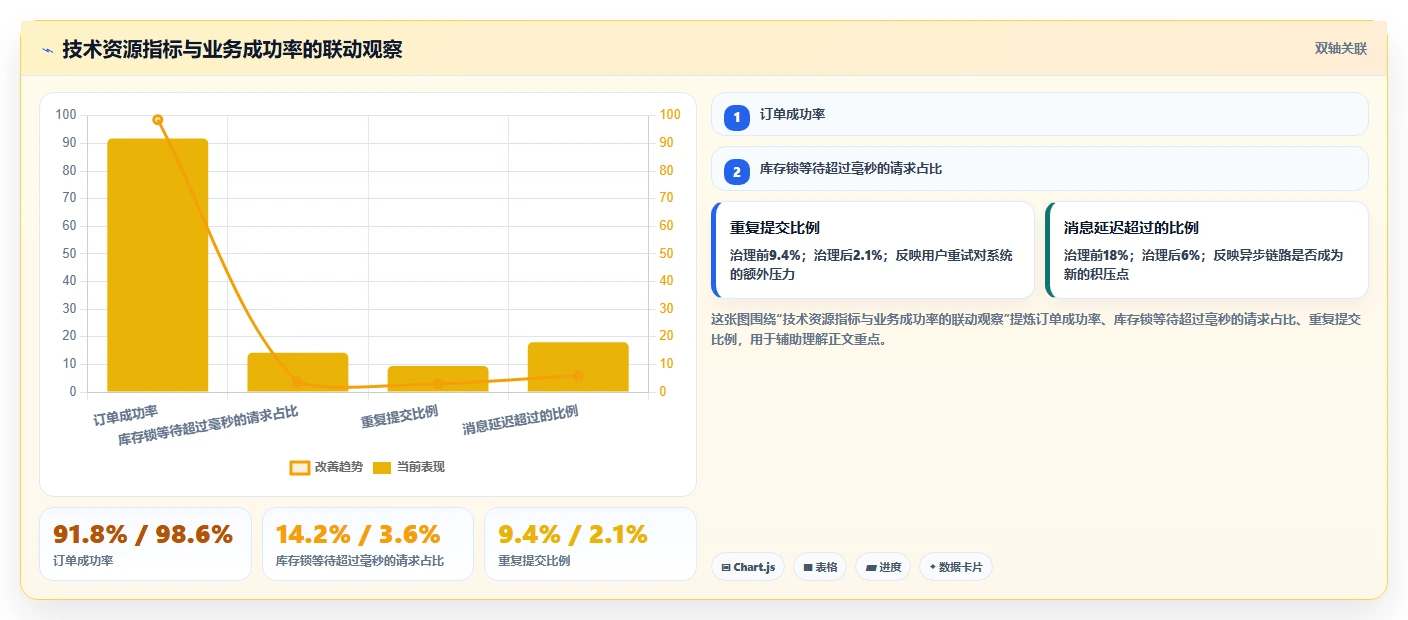1408x620 pixels.
Task: Click the number 1 badge
Action: (737, 117)
